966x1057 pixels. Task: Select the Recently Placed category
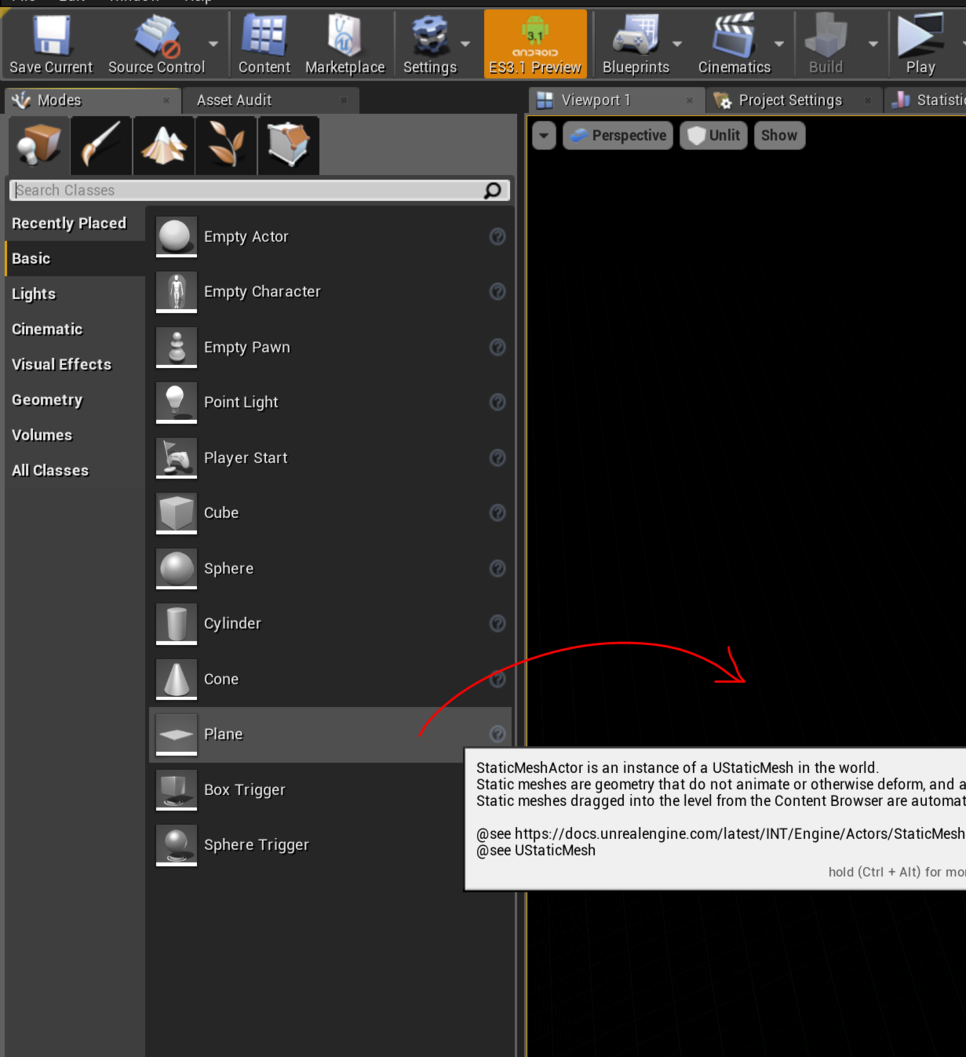pyautogui.click(x=75, y=223)
